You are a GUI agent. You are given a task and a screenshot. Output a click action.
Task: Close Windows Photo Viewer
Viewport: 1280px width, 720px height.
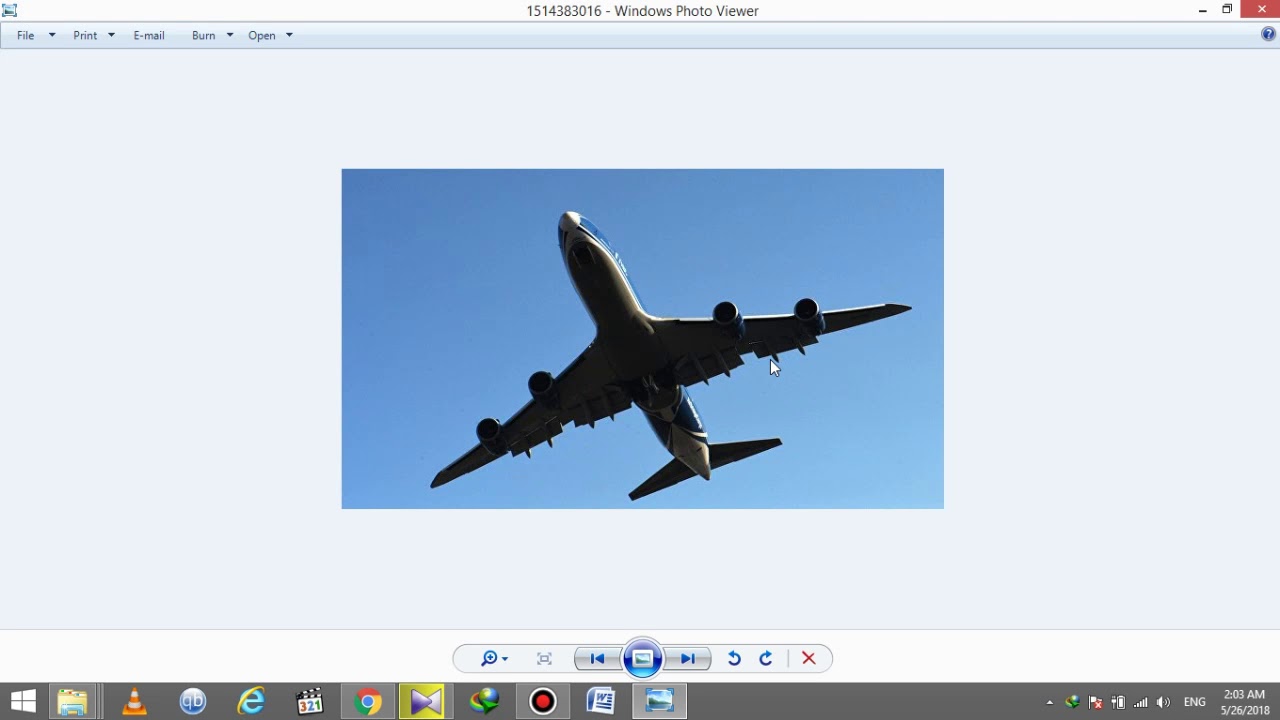point(1260,9)
